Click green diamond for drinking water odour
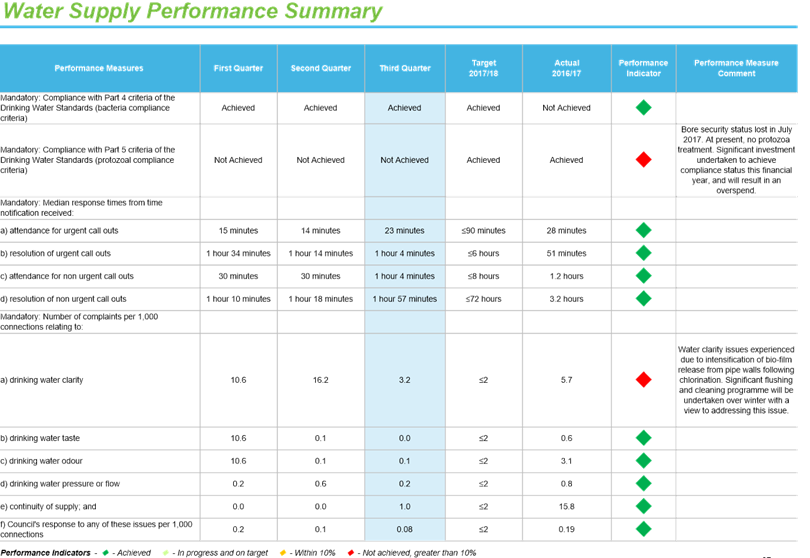Image resolution: width=810 pixels, height=558 pixels. (643, 461)
